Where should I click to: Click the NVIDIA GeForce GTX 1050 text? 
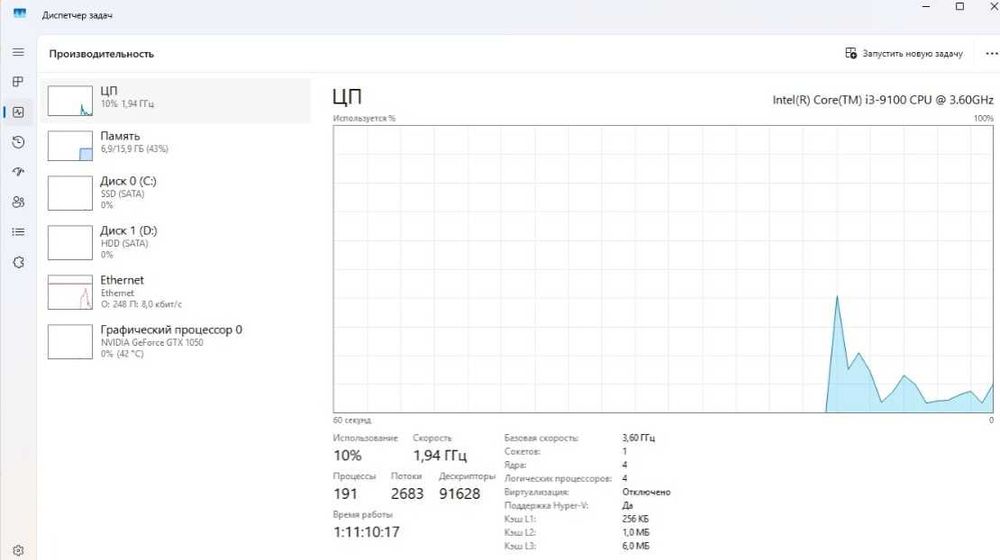152,343
